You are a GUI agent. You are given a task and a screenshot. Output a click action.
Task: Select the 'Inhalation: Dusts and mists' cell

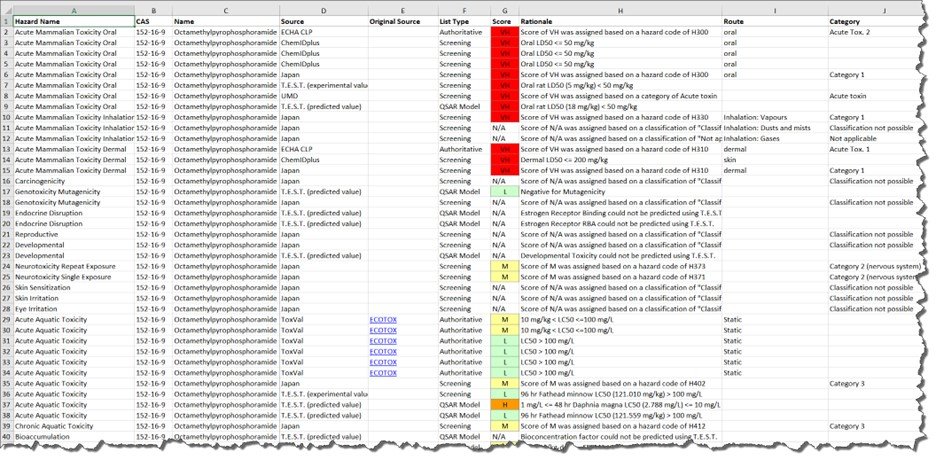click(x=775, y=128)
